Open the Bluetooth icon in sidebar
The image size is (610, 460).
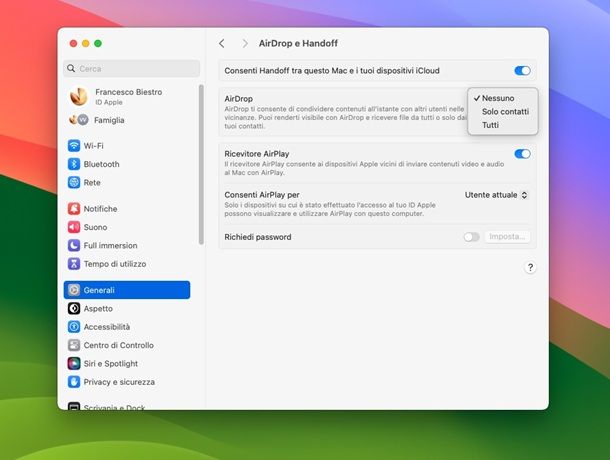tap(74, 164)
